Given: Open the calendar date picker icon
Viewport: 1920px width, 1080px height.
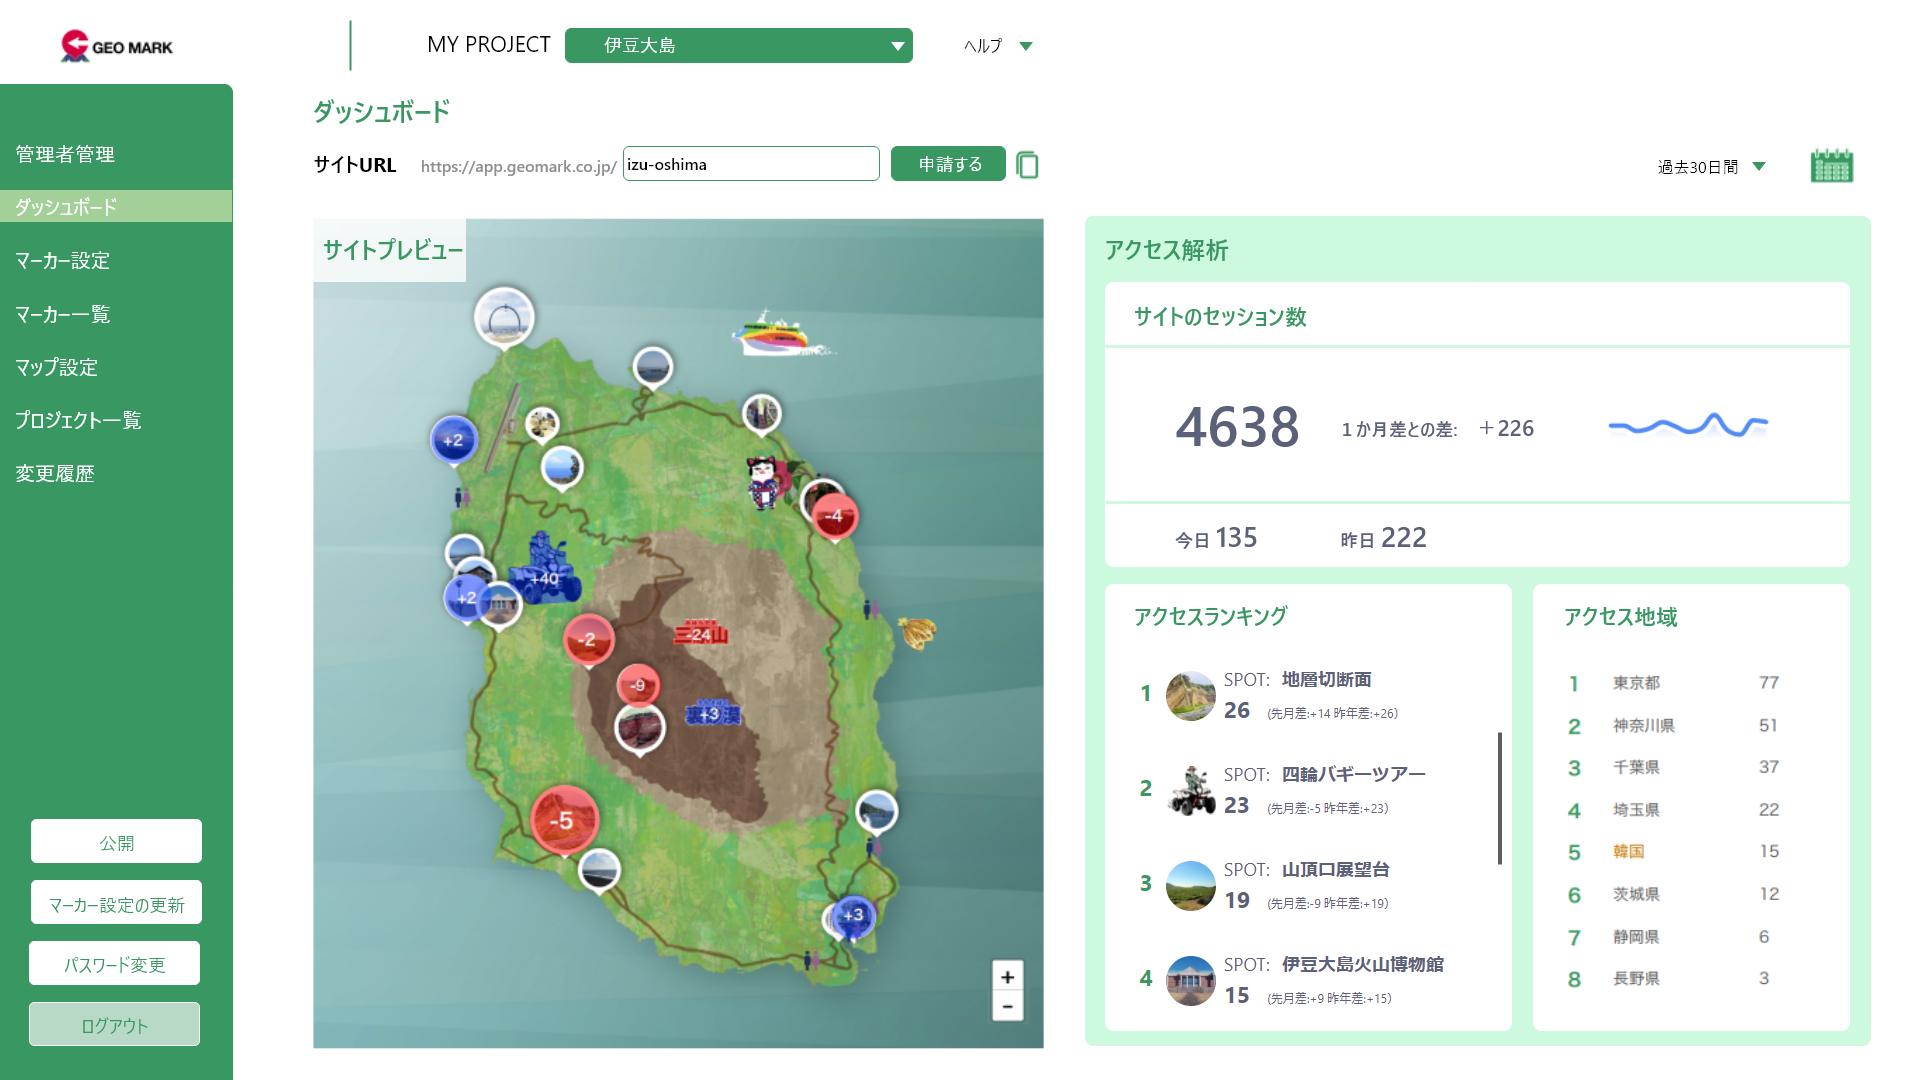Looking at the screenshot, I should (1831, 166).
